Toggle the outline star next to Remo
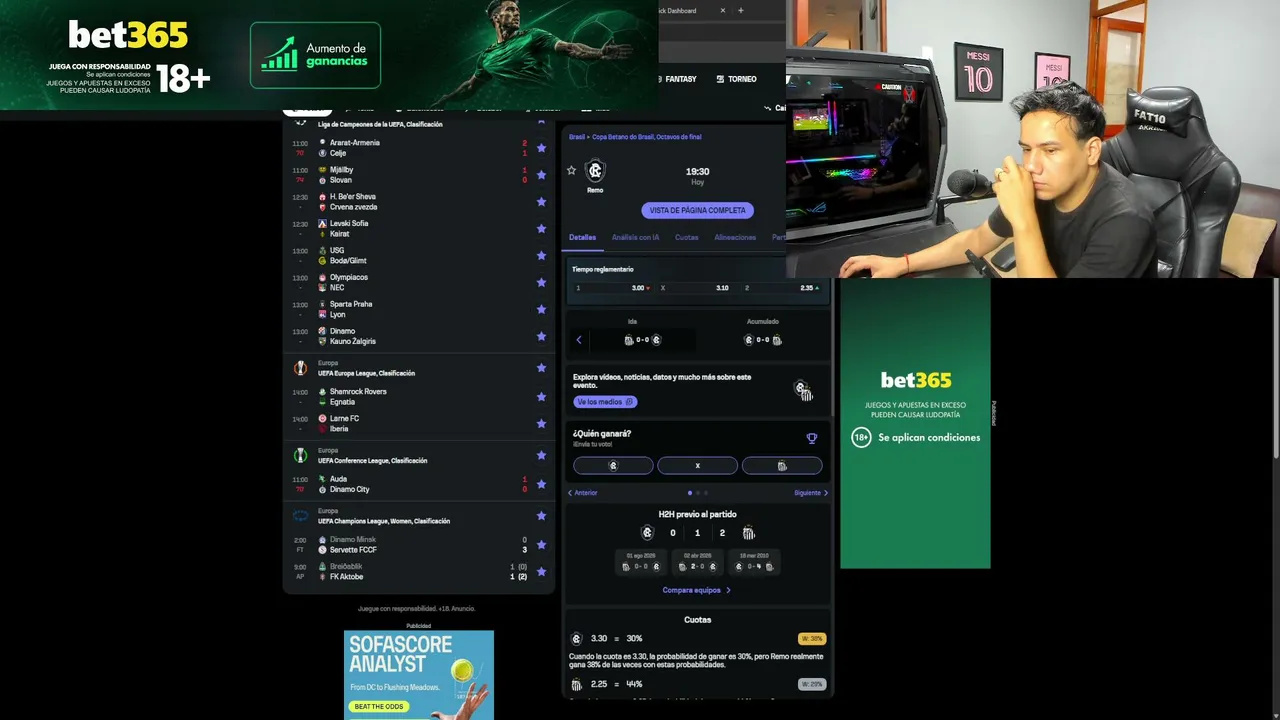The width and height of the screenshot is (1280, 720). pyautogui.click(x=572, y=170)
